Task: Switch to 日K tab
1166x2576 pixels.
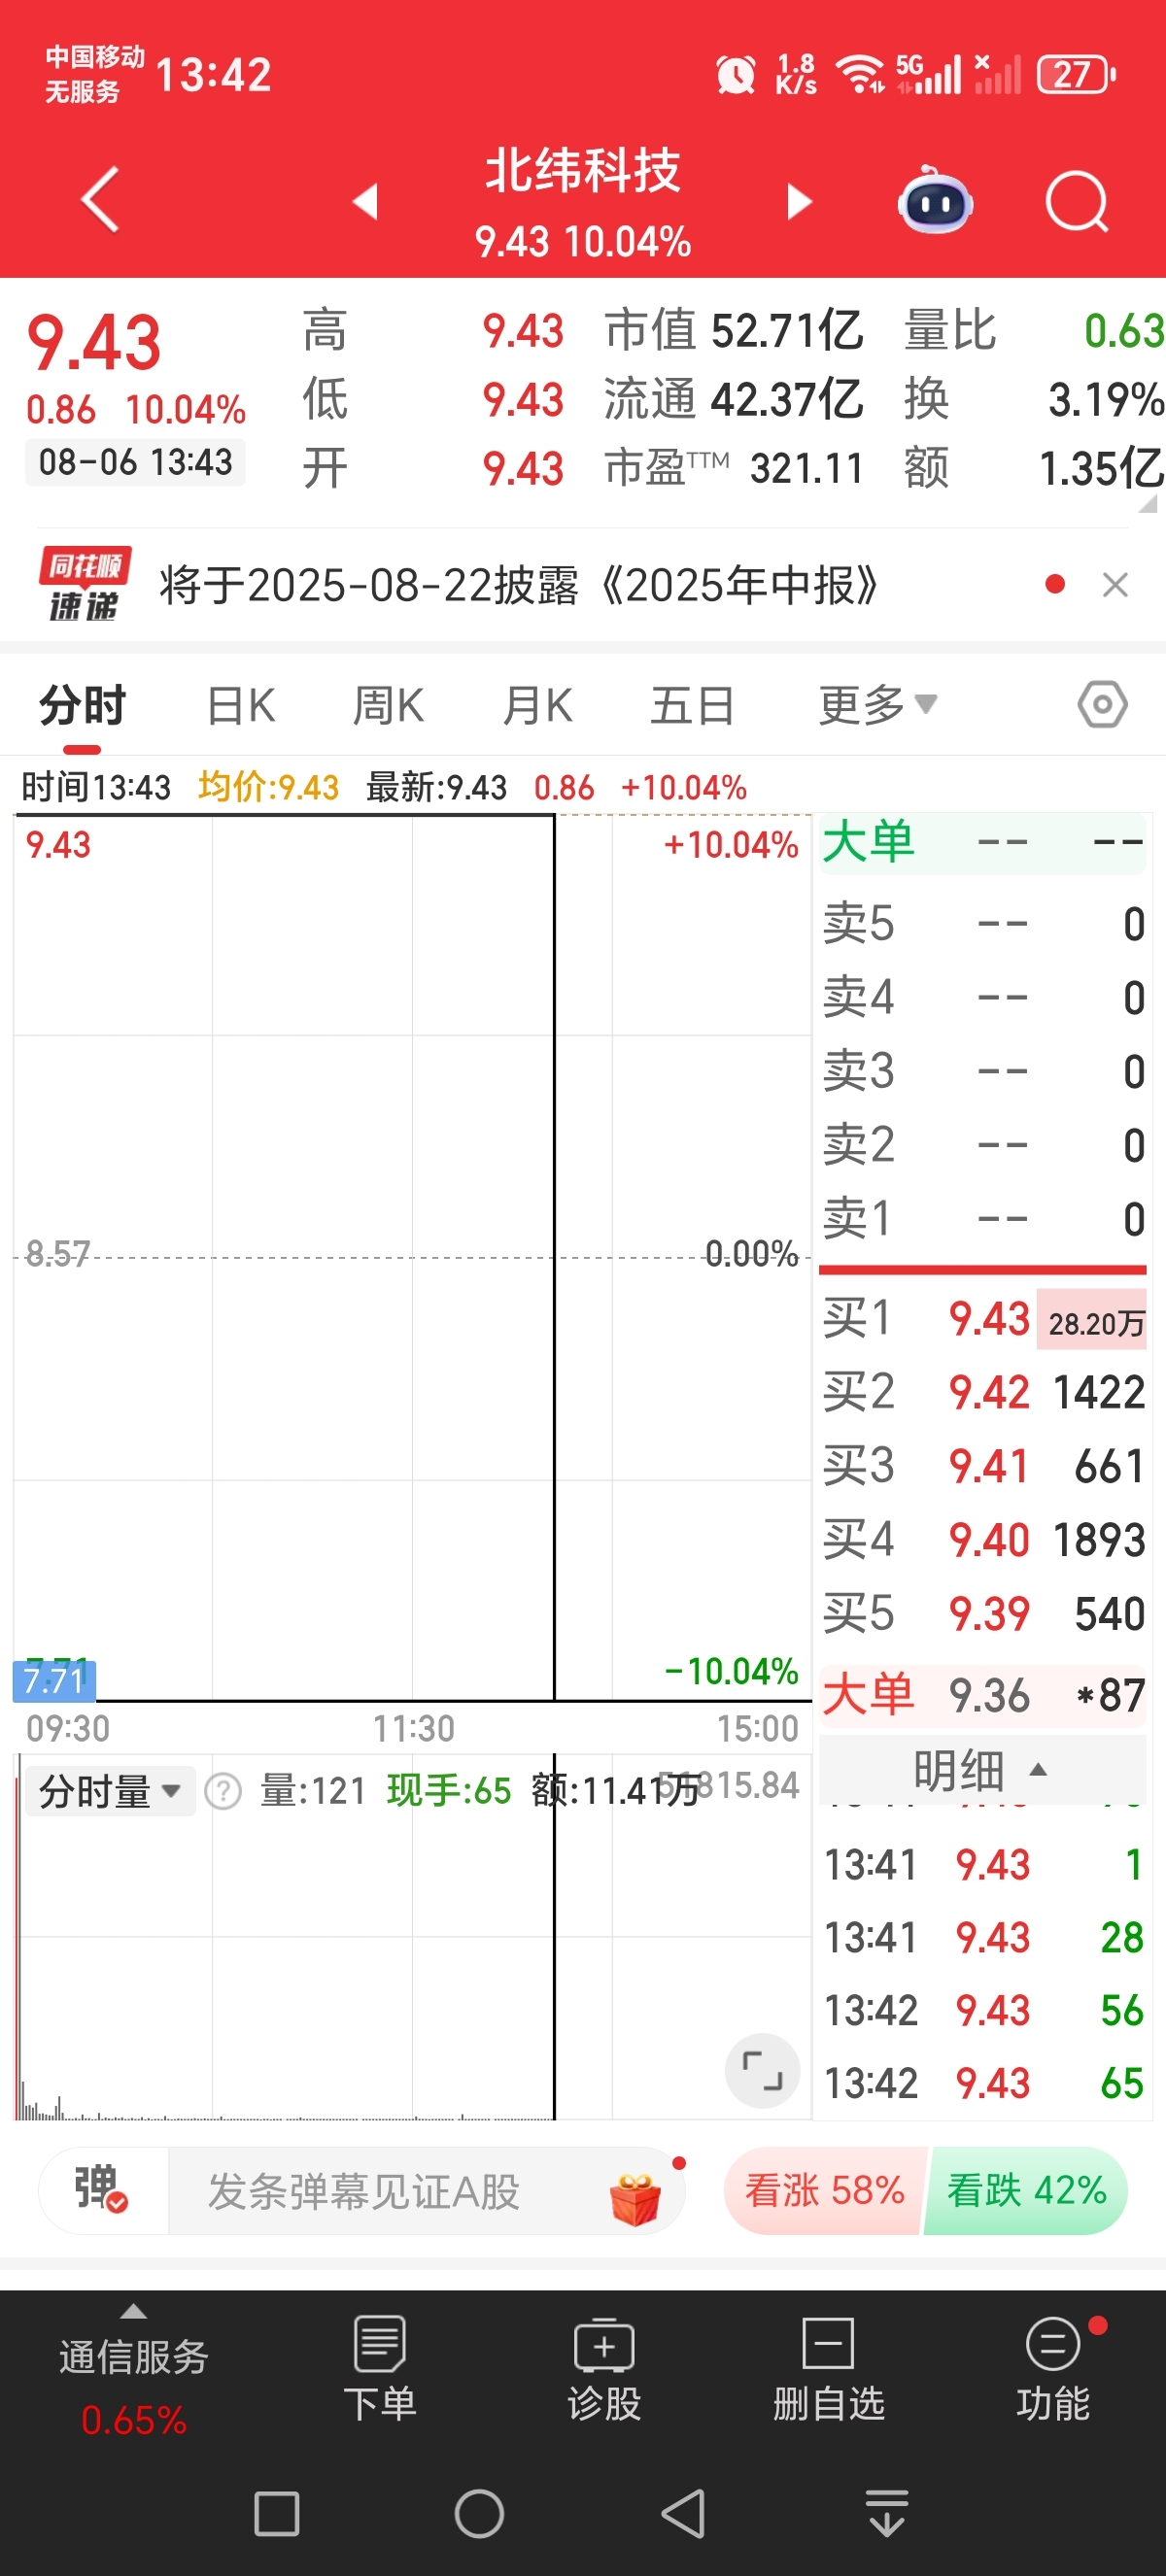Action: [x=241, y=705]
